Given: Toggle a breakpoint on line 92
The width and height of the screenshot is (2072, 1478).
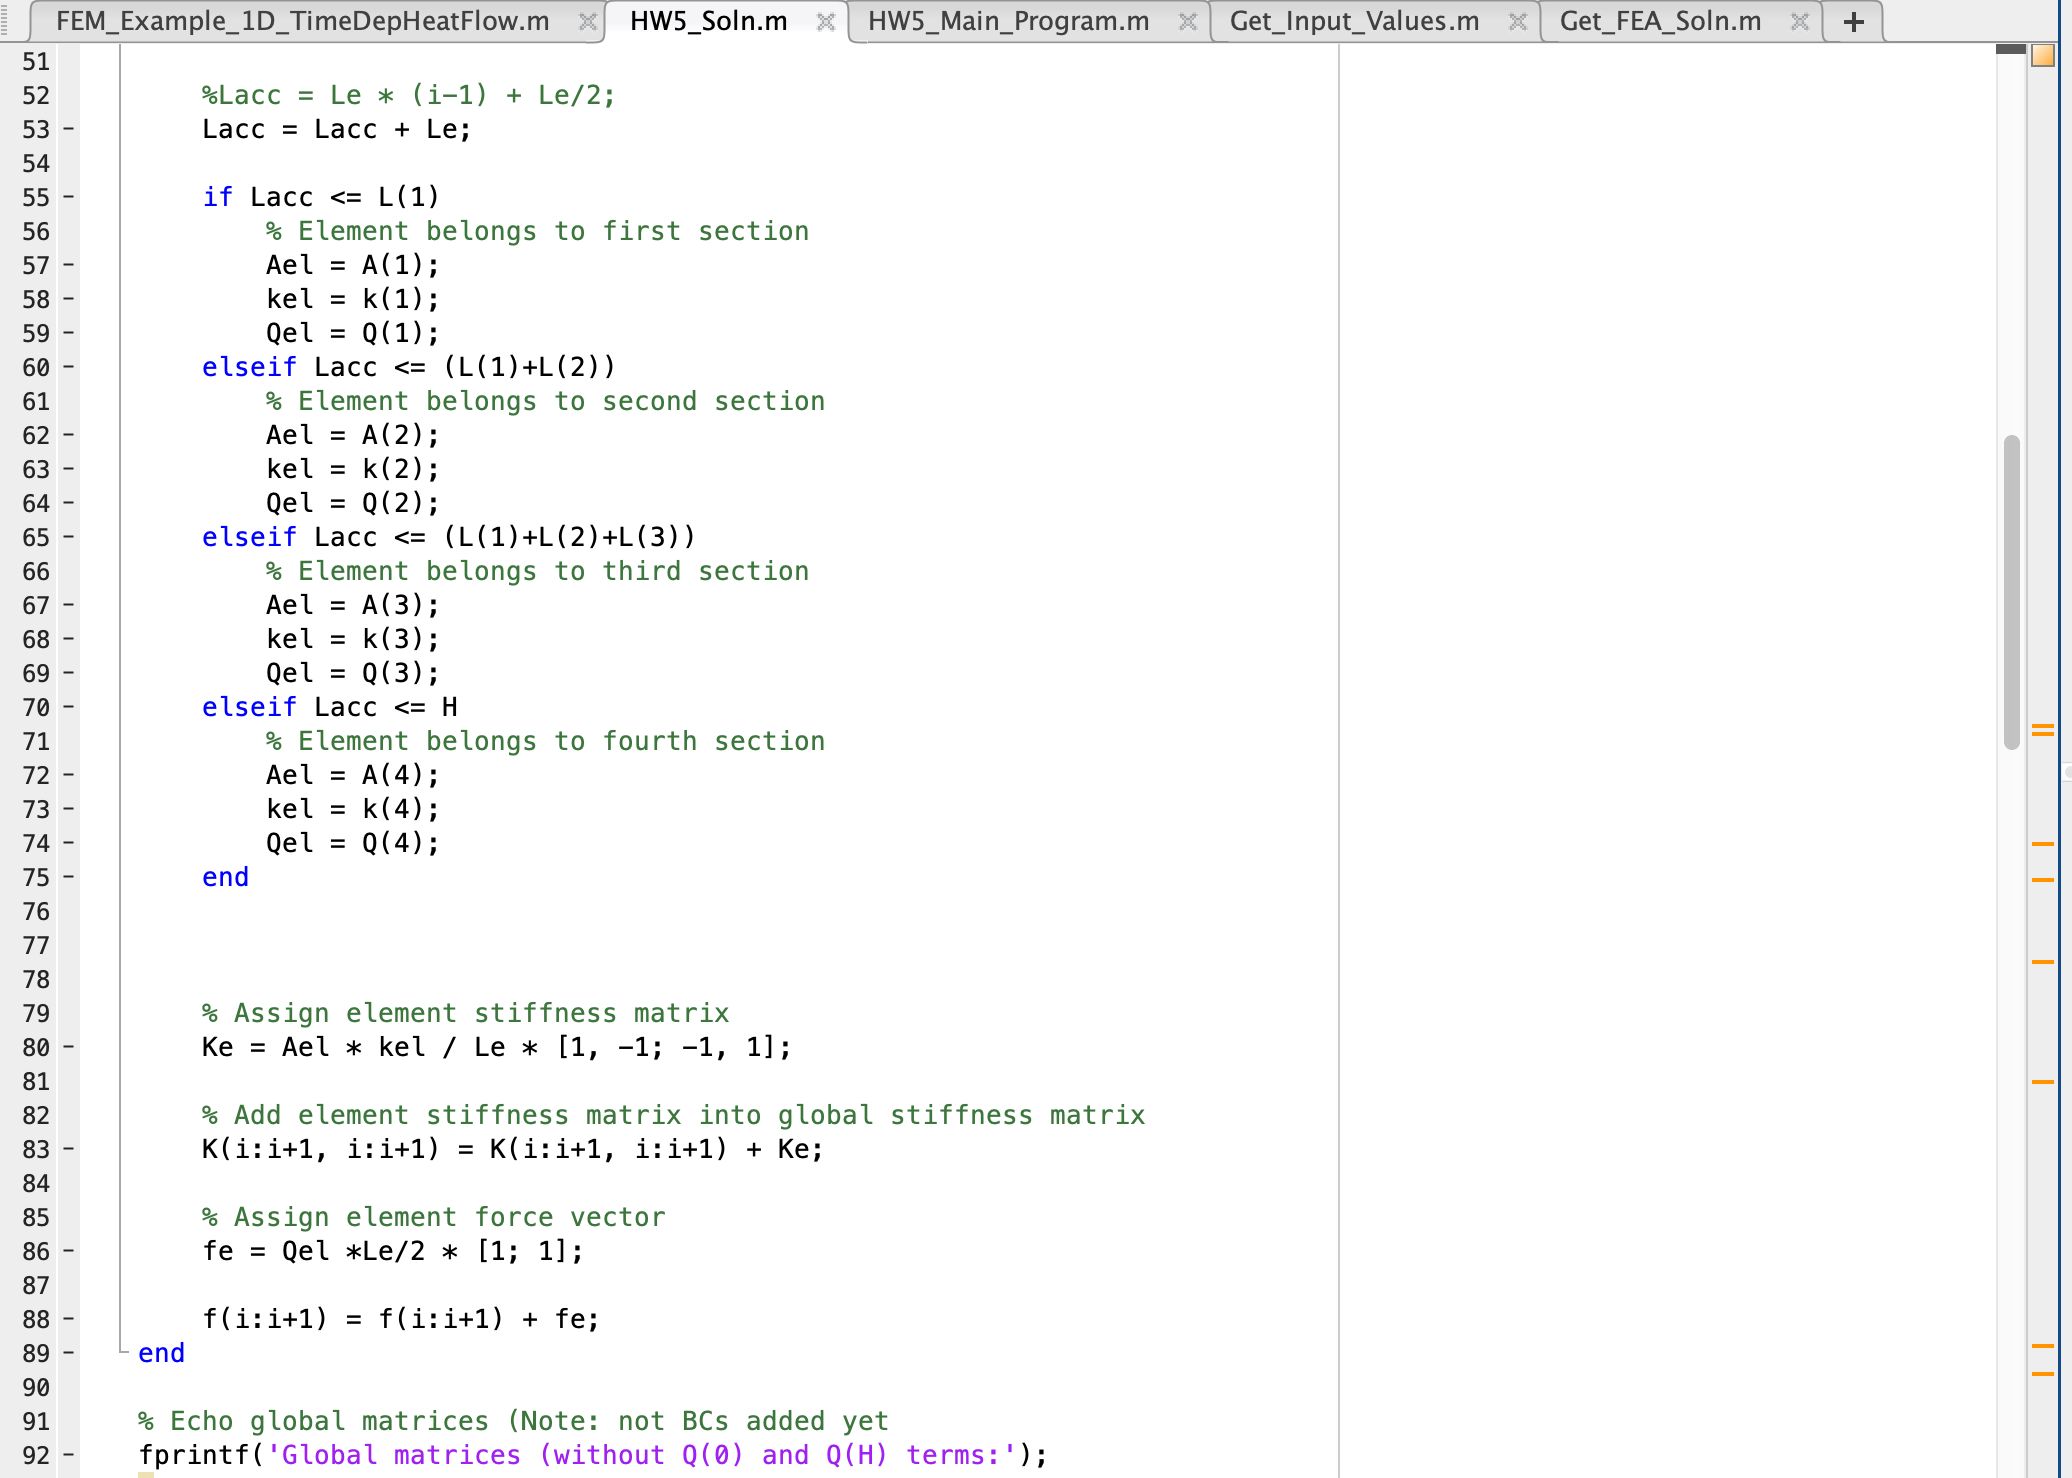Looking at the screenshot, I should pyautogui.click(x=67, y=1455).
